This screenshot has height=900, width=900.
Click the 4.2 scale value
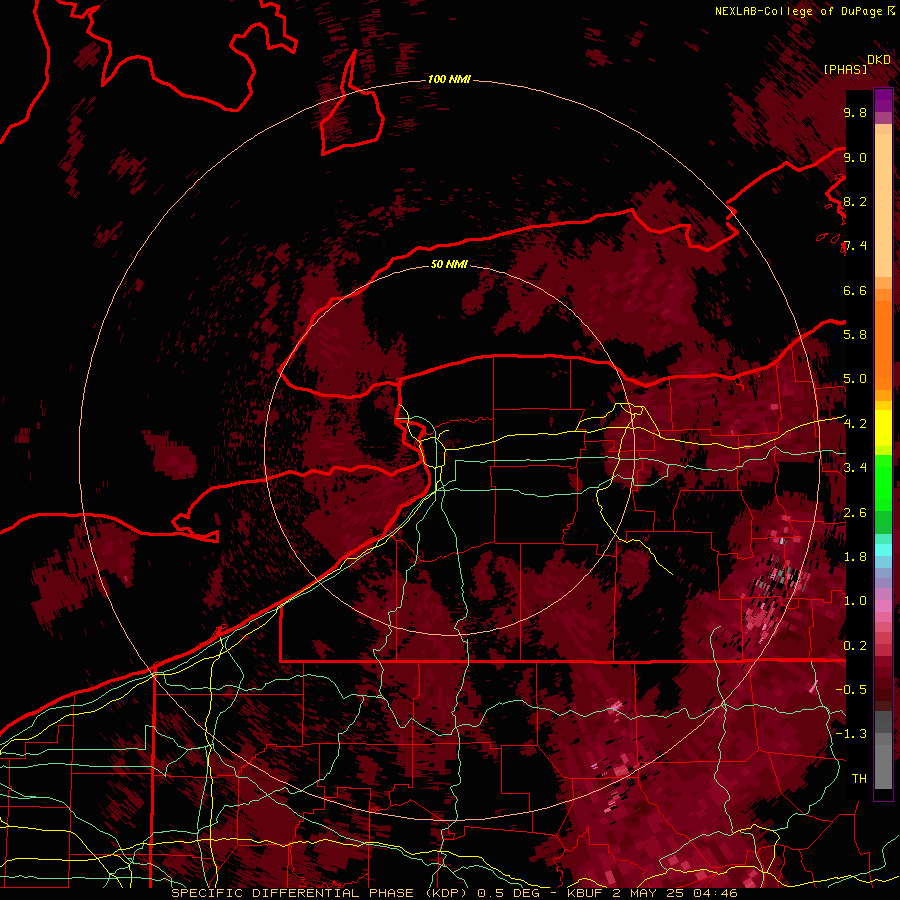click(855, 424)
